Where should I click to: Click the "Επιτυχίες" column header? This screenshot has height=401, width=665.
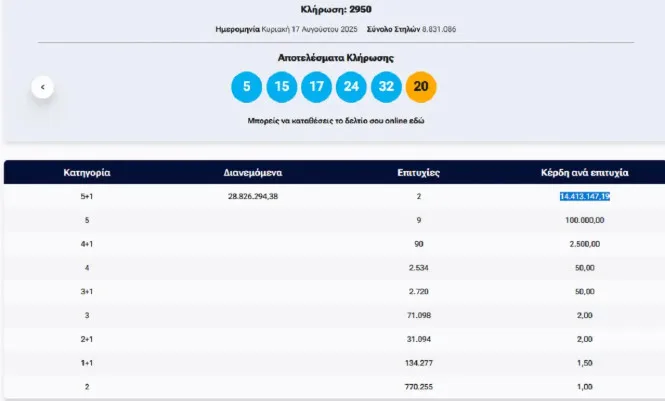[x=419, y=173]
